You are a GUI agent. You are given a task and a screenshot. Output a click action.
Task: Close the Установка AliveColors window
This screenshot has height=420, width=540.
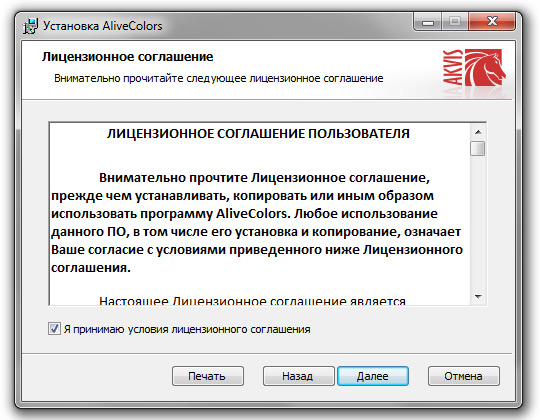click(x=492, y=22)
